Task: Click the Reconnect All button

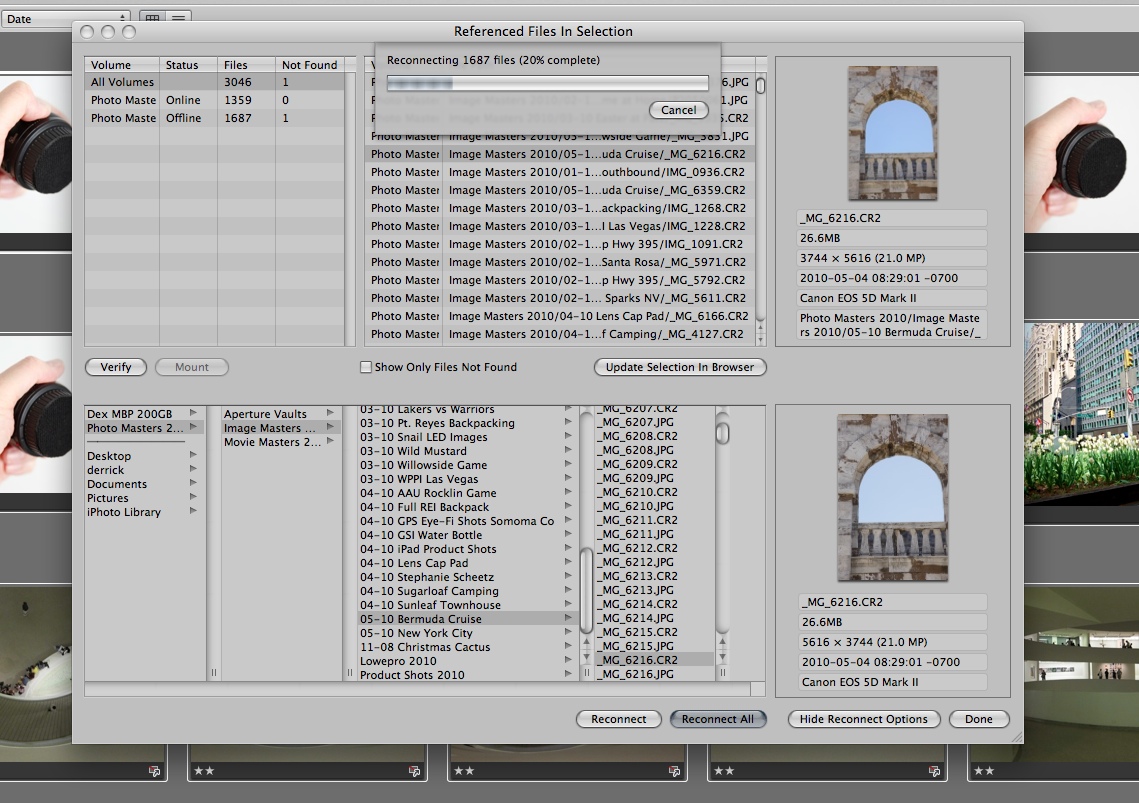Action: (x=717, y=719)
